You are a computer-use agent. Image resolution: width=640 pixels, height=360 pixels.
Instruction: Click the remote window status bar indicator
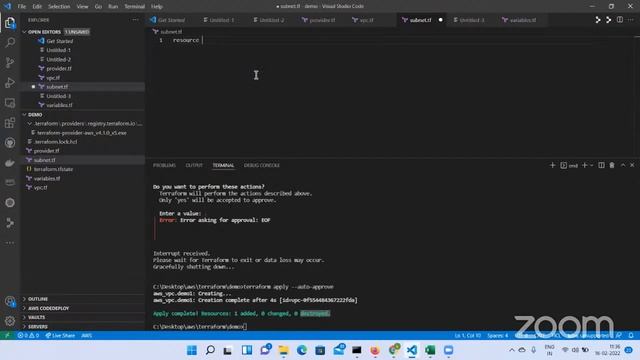point(7,336)
